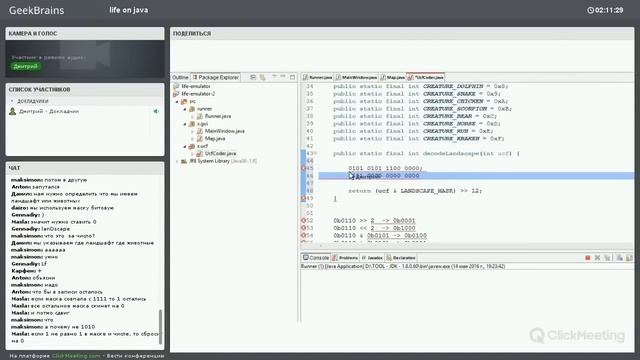Select the UcfCoder.java editor tab
The image size is (640, 360).
pos(426,77)
